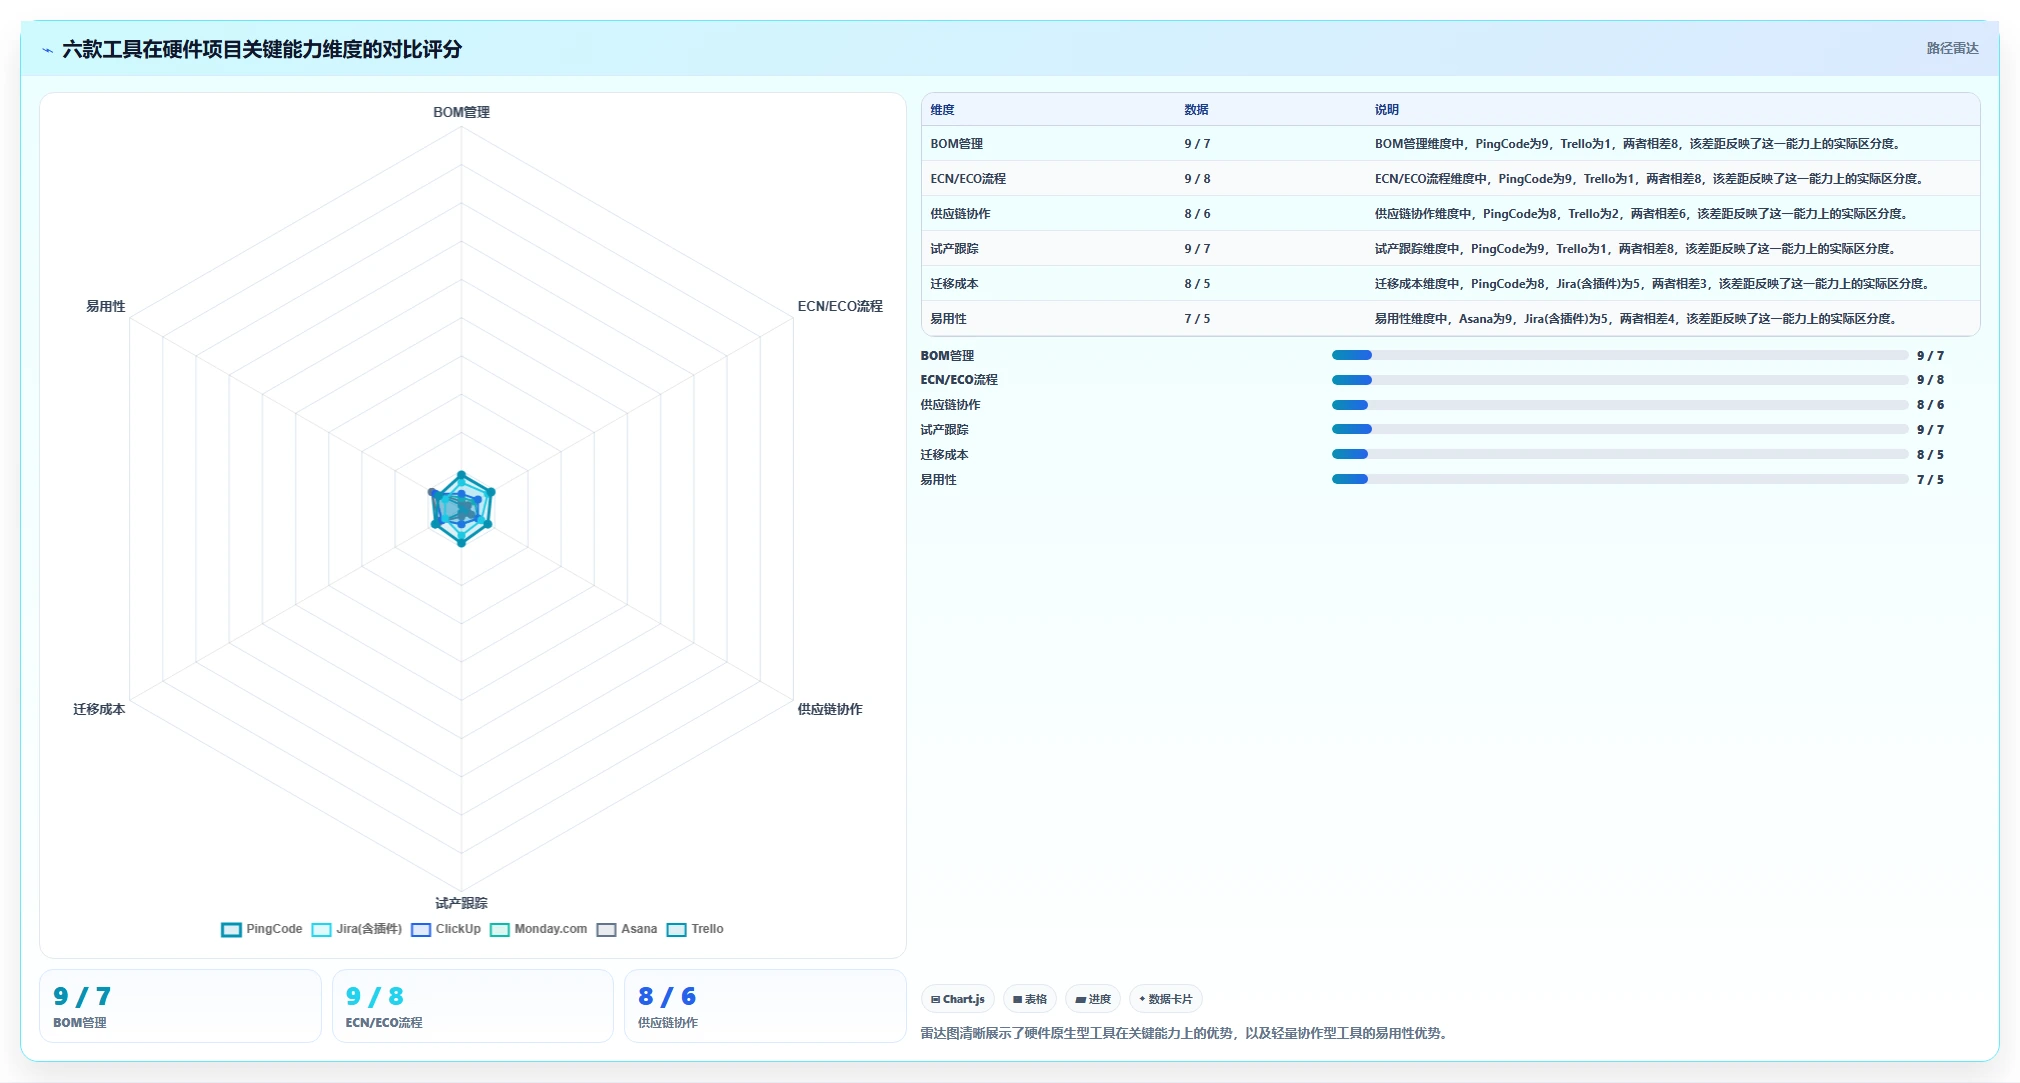The height and width of the screenshot is (1083, 2020).
Task: Click the 8 / 6 value in table
Action: 1197,214
